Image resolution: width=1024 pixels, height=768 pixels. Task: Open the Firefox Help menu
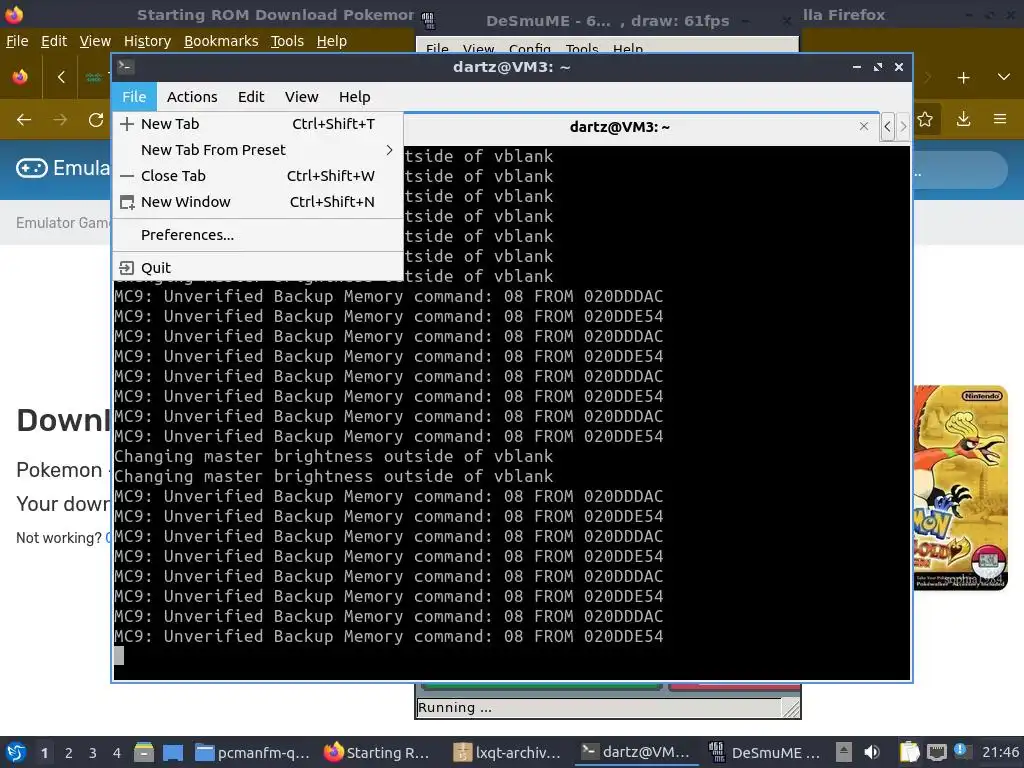pos(332,41)
